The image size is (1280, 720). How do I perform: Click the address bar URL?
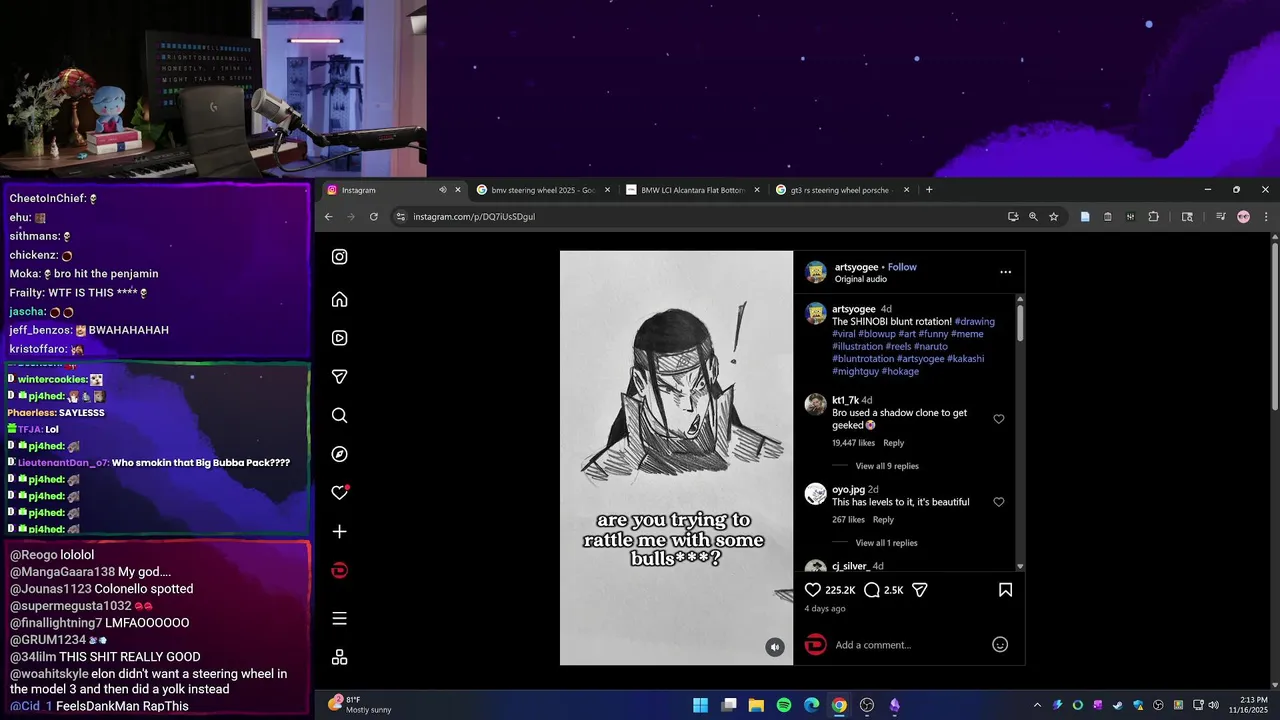(474, 217)
